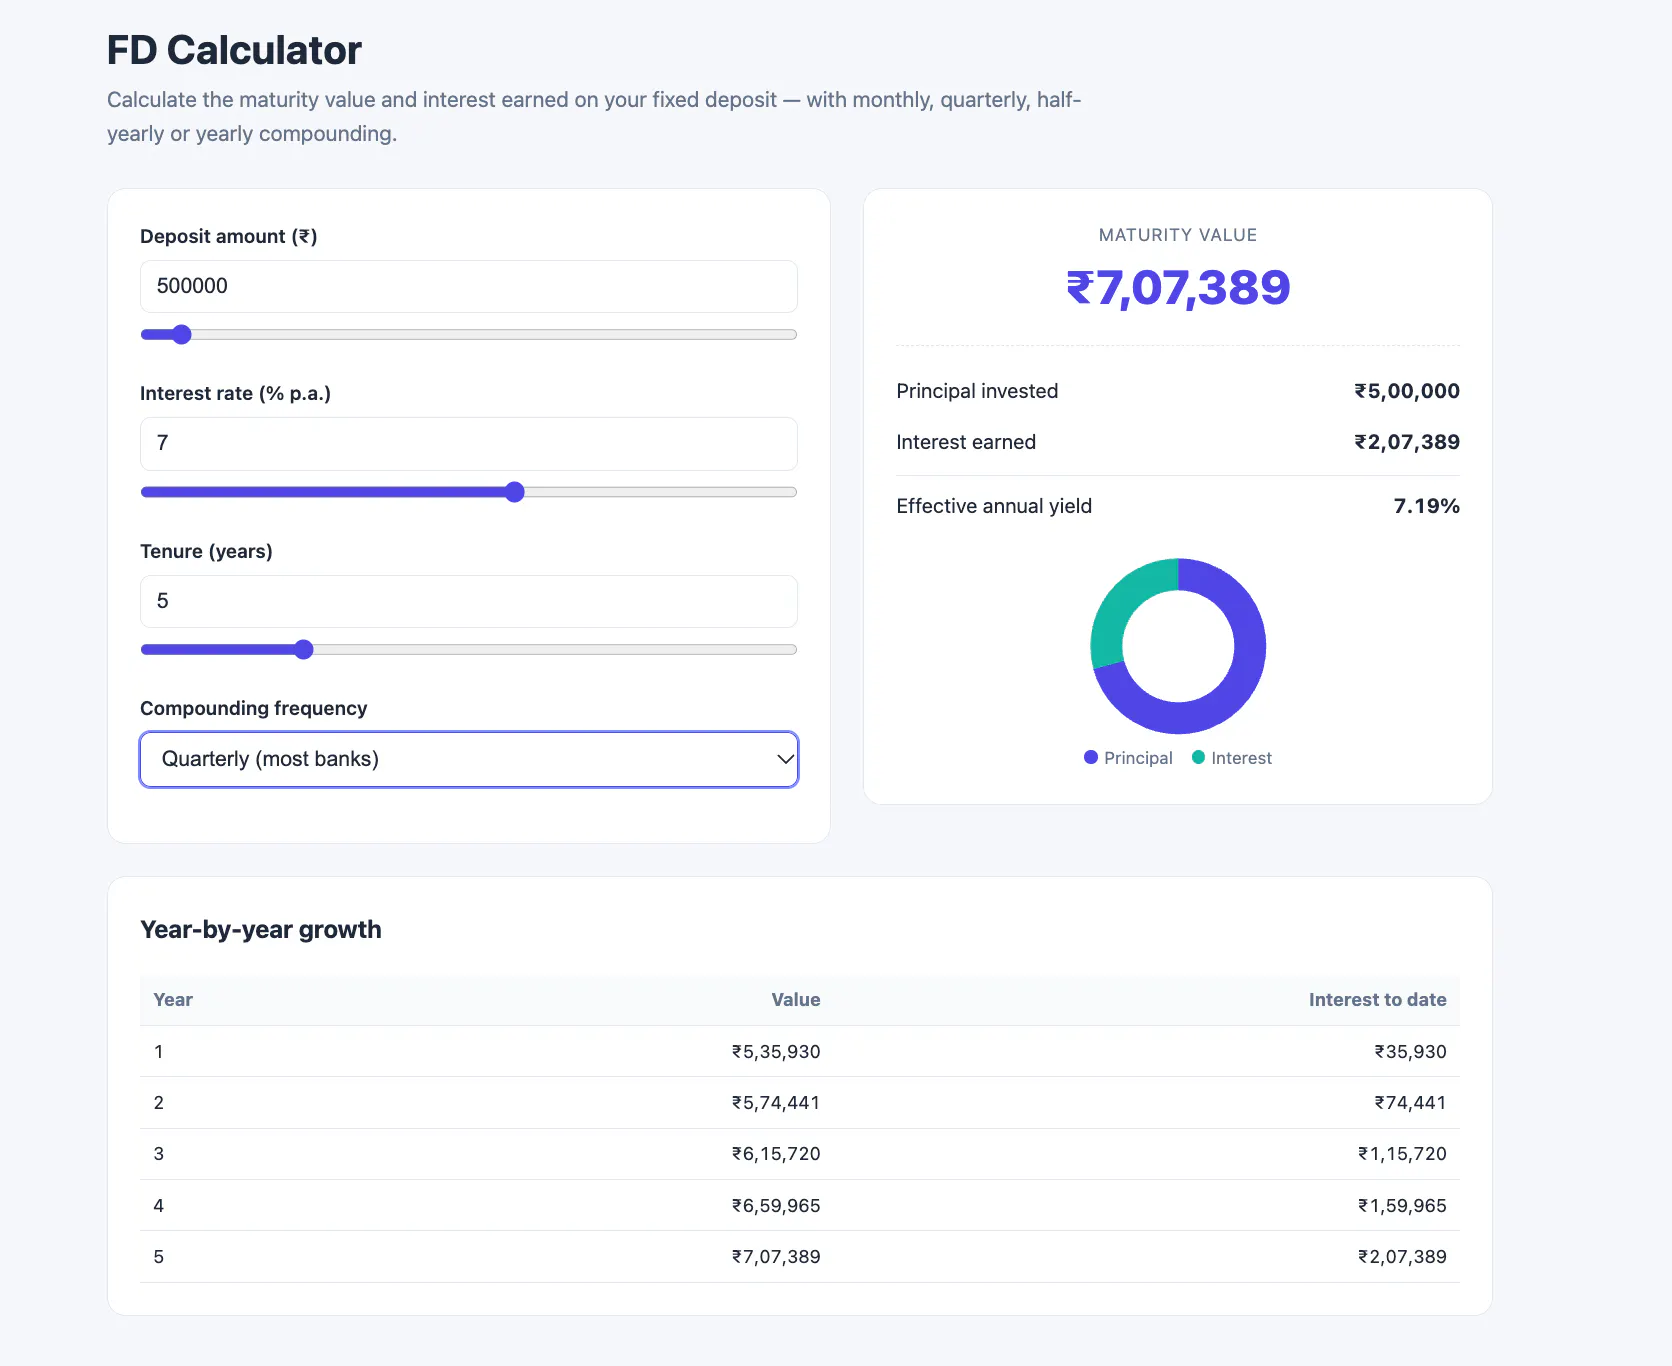Click the ₹35,930 interest to date cell
The width and height of the screenshot is (1672, 1366).
click(x=1410, y=1052)
